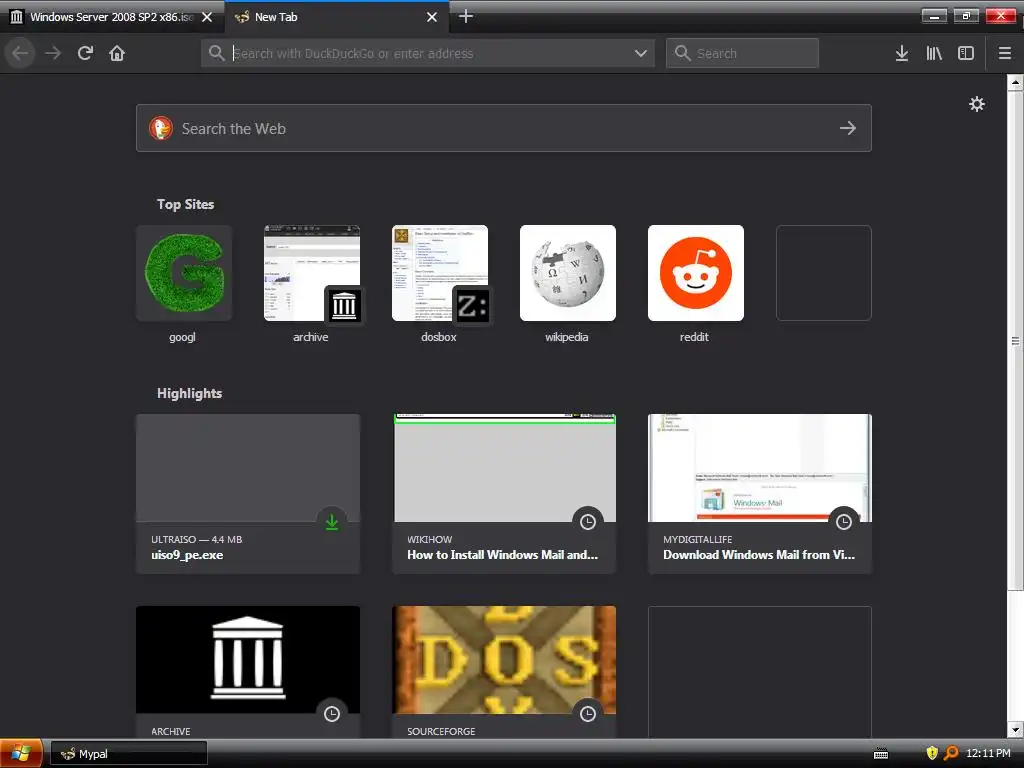Expand the address bar history dropdown

[641, 53]
